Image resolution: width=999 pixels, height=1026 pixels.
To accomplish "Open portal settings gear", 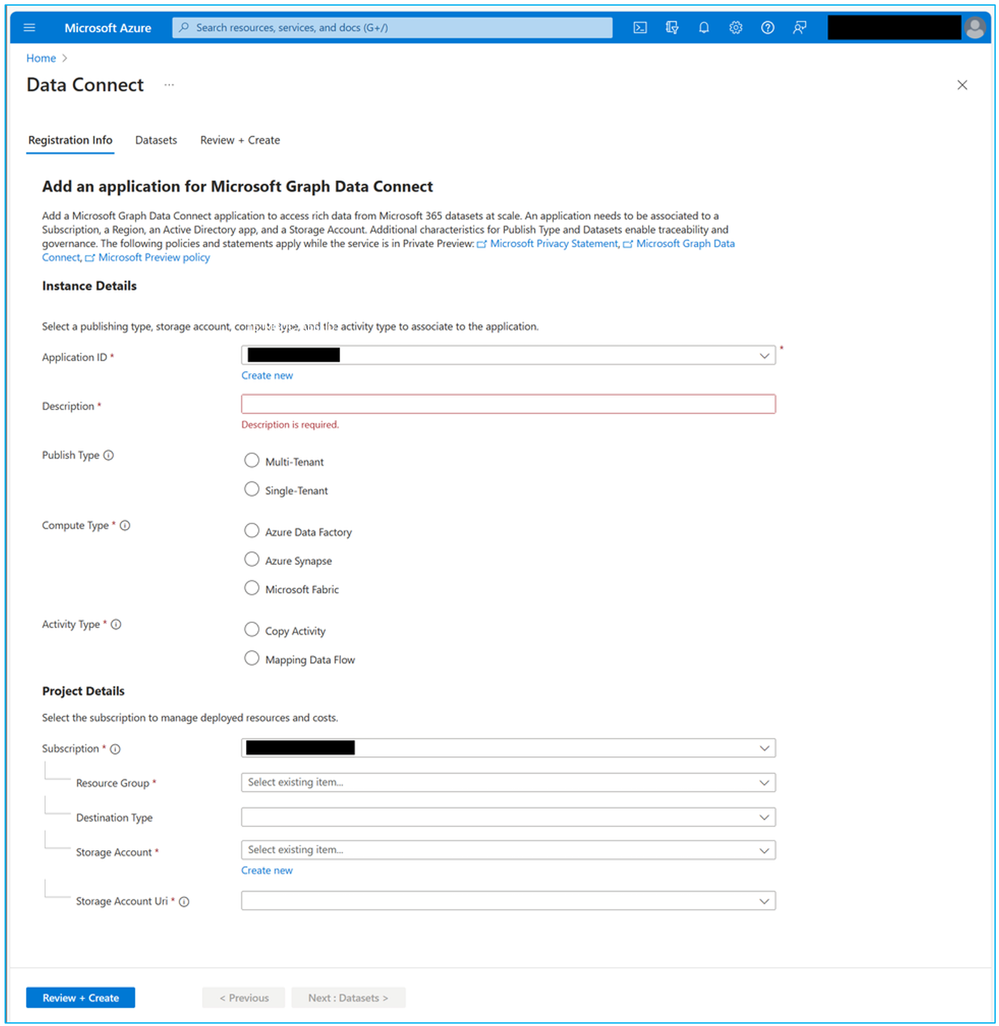I will coord(736,27).
